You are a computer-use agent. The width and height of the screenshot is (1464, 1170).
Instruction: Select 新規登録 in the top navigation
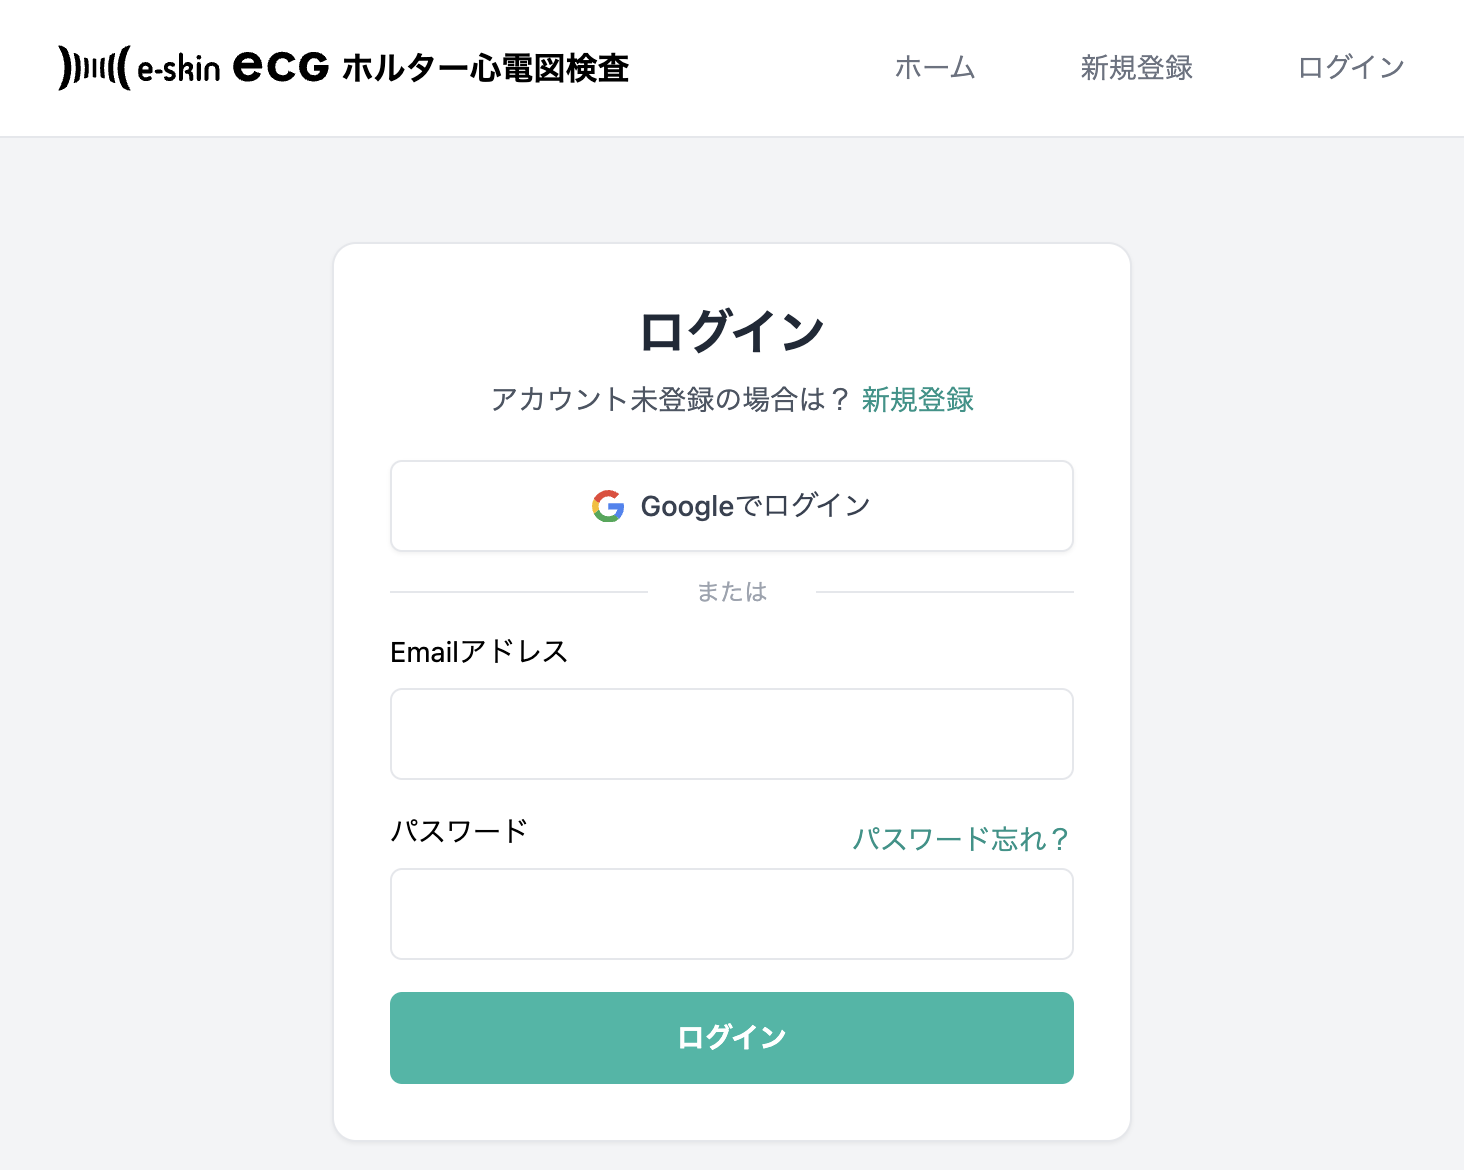(x=1135, y=67)
